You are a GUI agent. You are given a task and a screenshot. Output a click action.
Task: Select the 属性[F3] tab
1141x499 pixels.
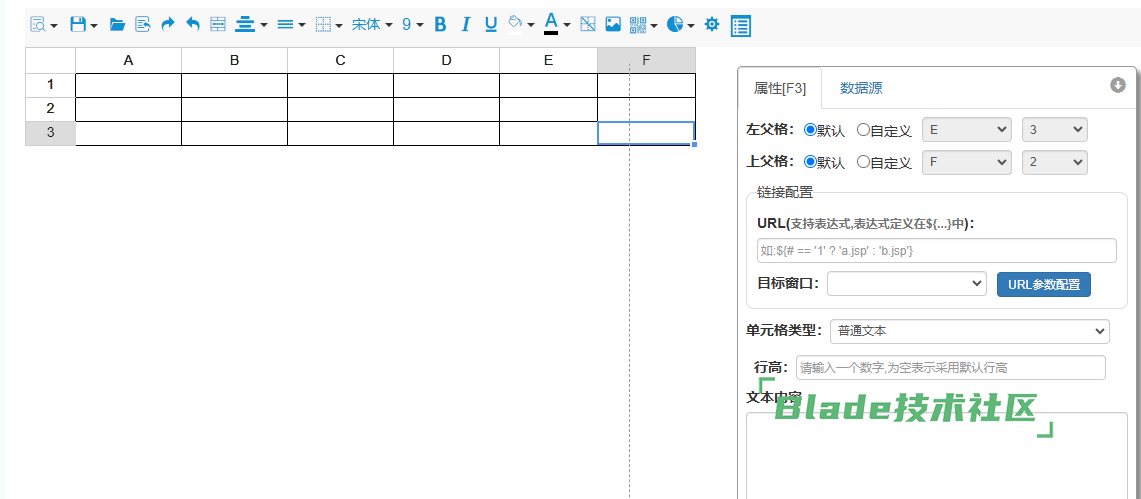(x=780, y=88)
